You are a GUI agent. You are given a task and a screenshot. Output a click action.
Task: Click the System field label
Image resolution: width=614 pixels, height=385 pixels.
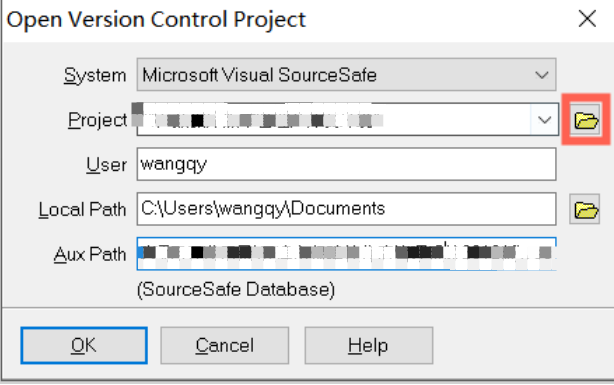[x=95, y=75]
